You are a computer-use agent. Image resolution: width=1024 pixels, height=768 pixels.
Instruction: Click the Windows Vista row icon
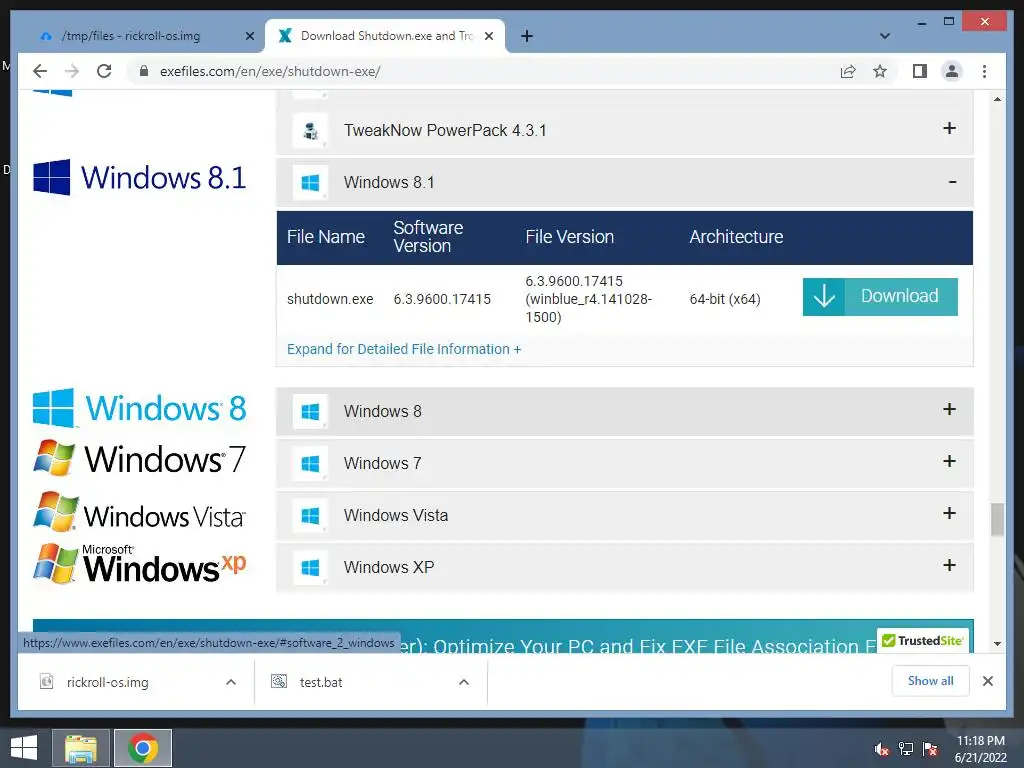pos(310,515)
